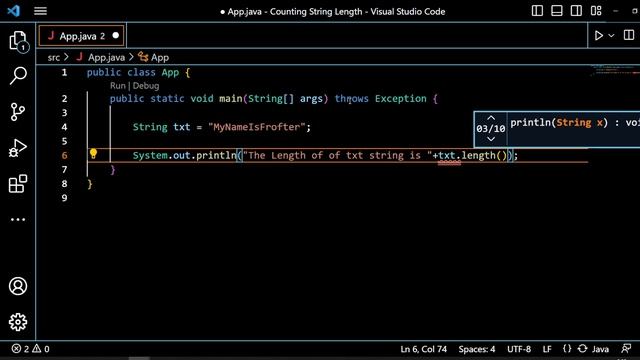Show next println signature with down arrow
Viewport: 640px width, 360px height.
click(491, 139)
